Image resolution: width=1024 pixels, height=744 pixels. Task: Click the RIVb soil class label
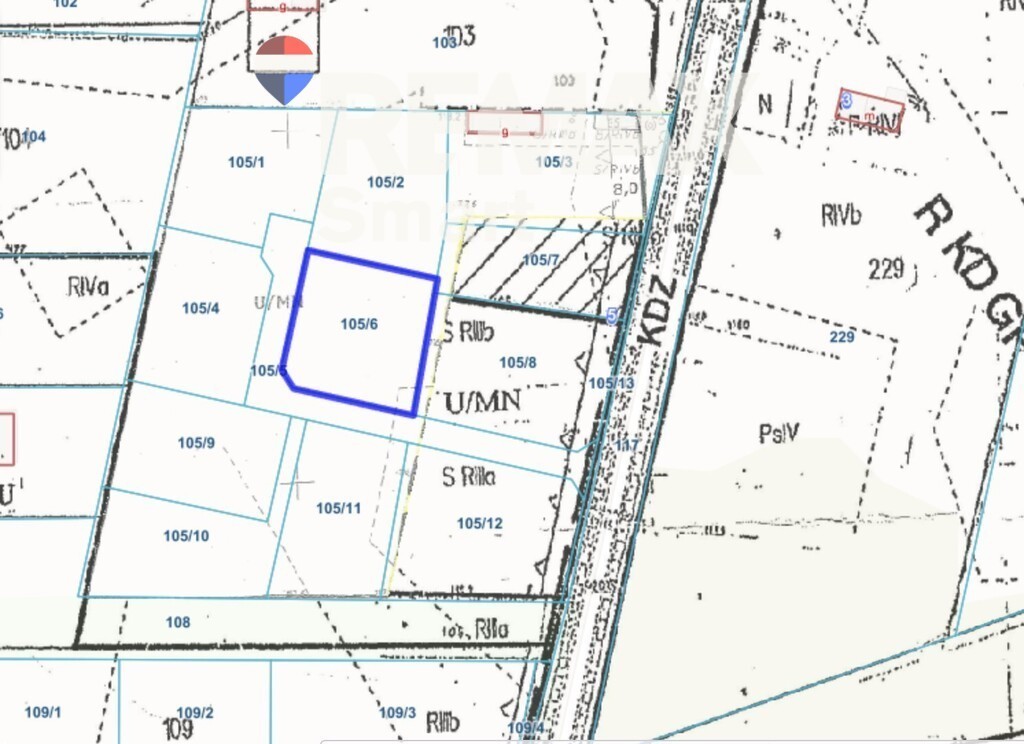point(841,216)
